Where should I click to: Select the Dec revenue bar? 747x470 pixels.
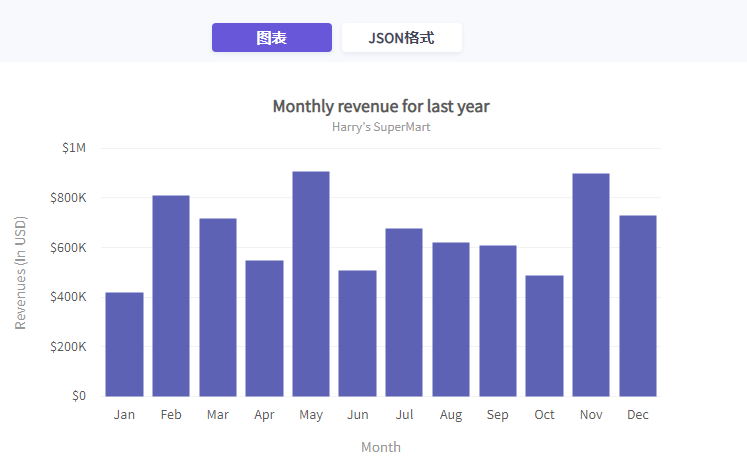(638, 306)
